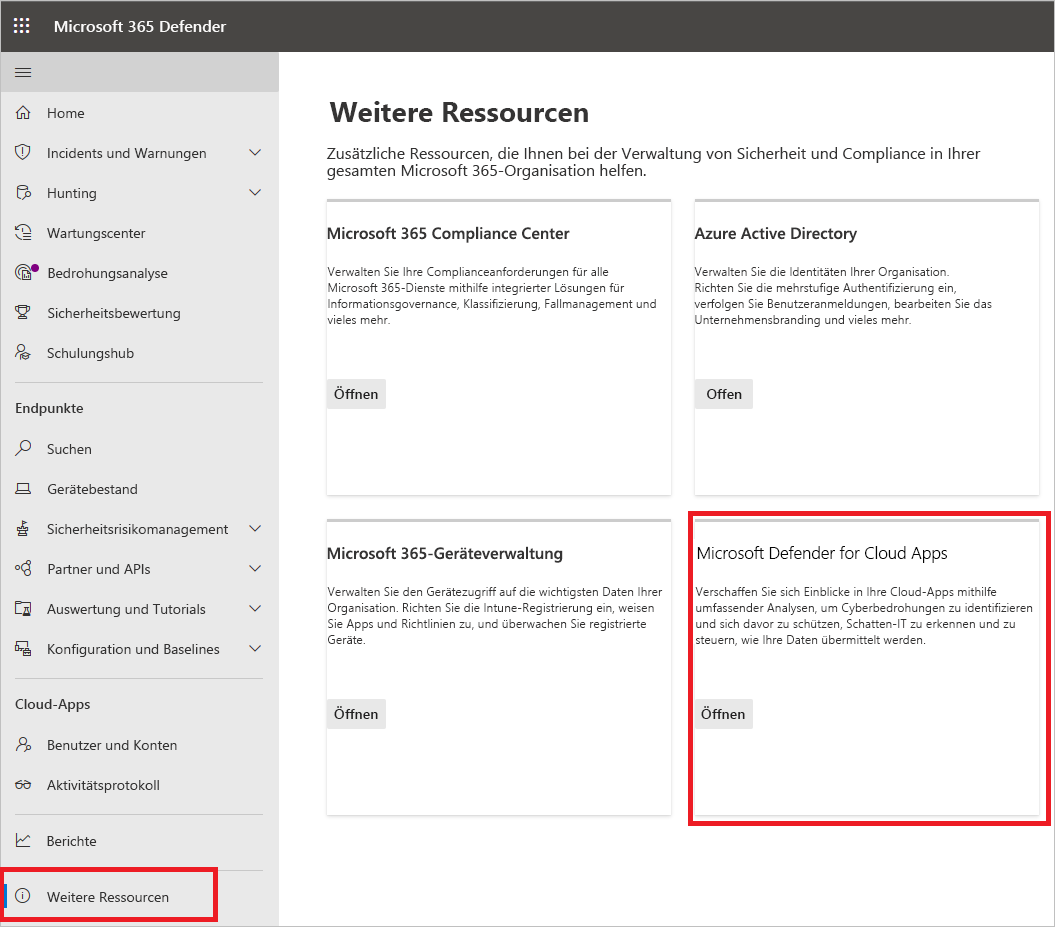Expand Incidents und Warnungen chevron

pyautogui.click(x=255, y=153)
